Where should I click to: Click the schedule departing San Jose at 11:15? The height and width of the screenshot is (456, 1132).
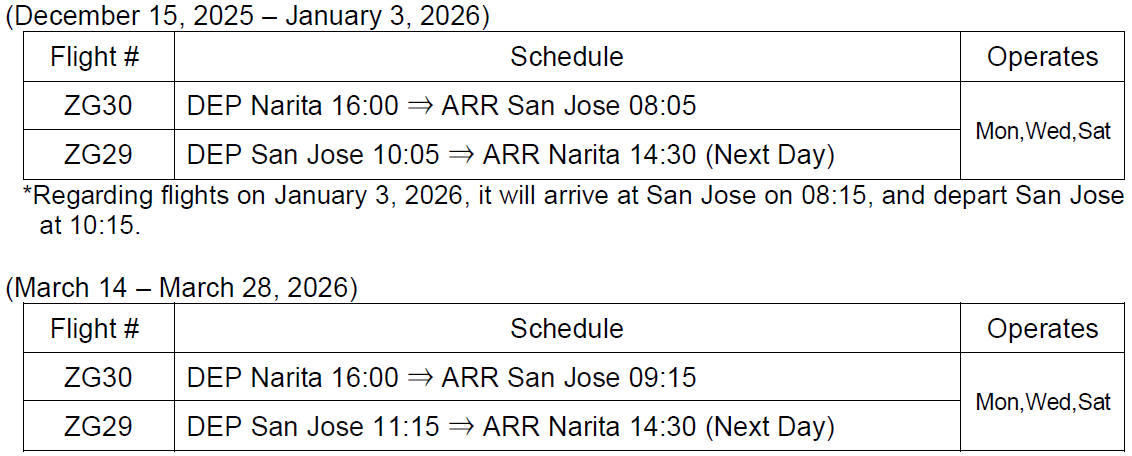(x=509, y=427)
